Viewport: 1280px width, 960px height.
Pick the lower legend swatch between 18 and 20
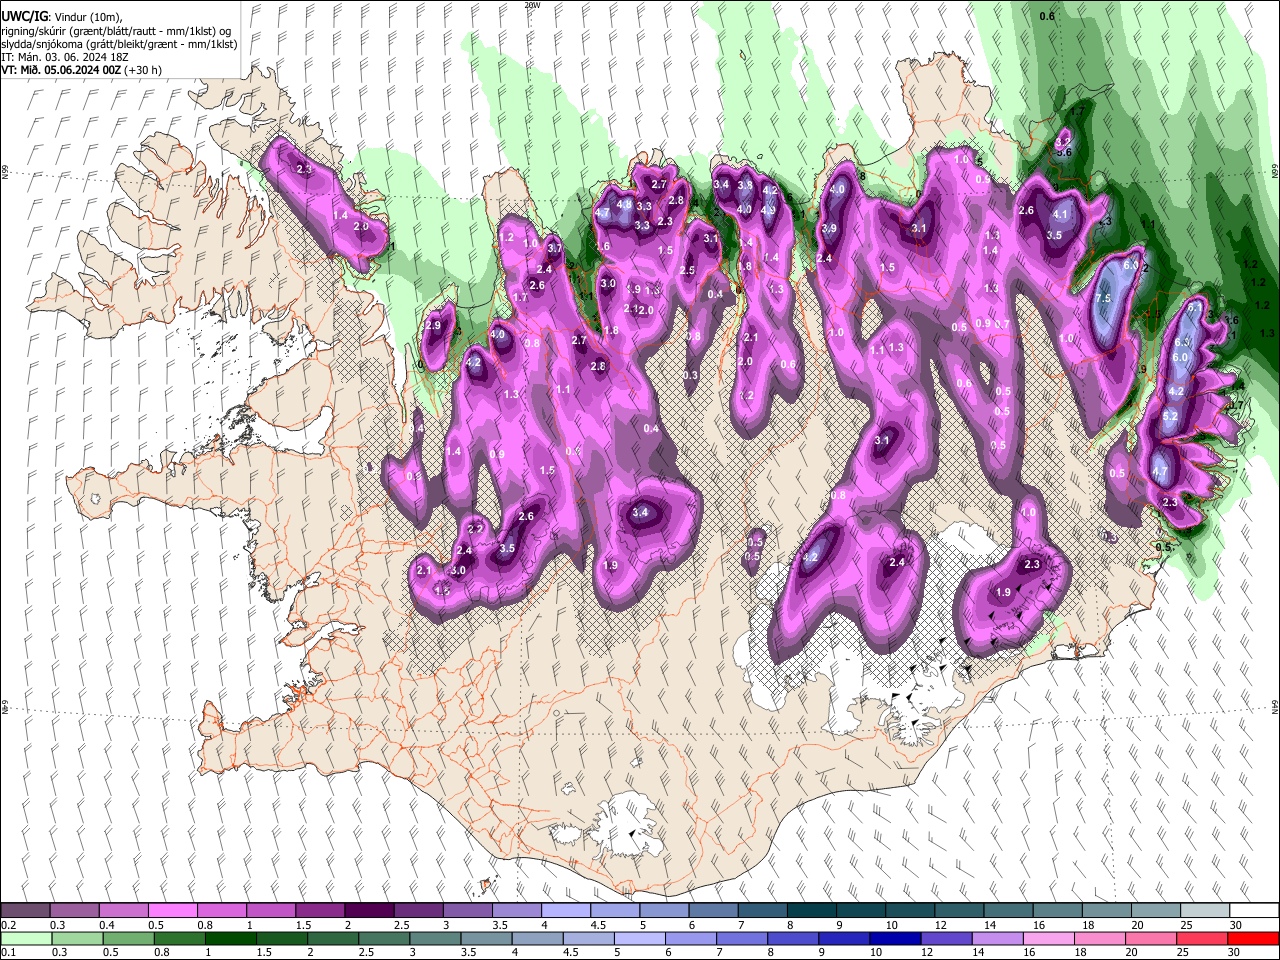(x=1099, y=938)
